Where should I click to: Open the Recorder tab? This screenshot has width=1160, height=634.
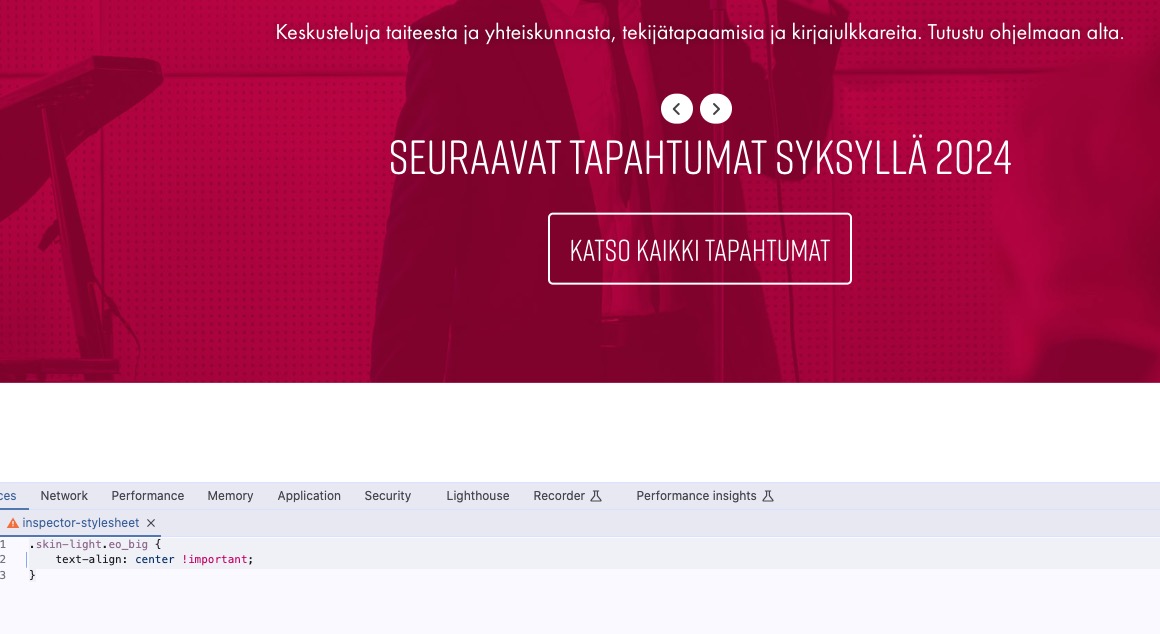coord(559,496)
